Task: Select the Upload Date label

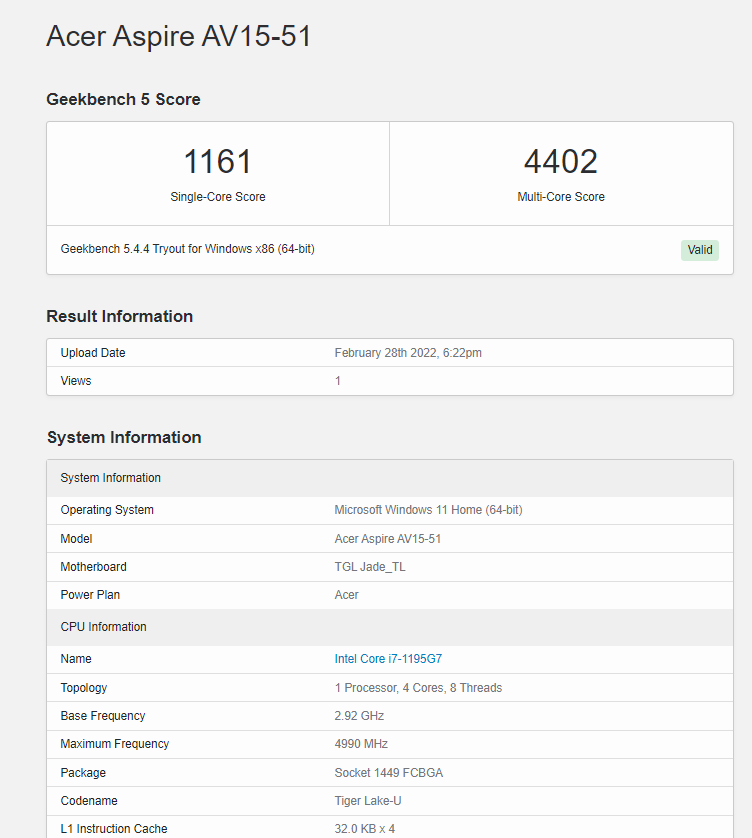Action: pos(93,353)
